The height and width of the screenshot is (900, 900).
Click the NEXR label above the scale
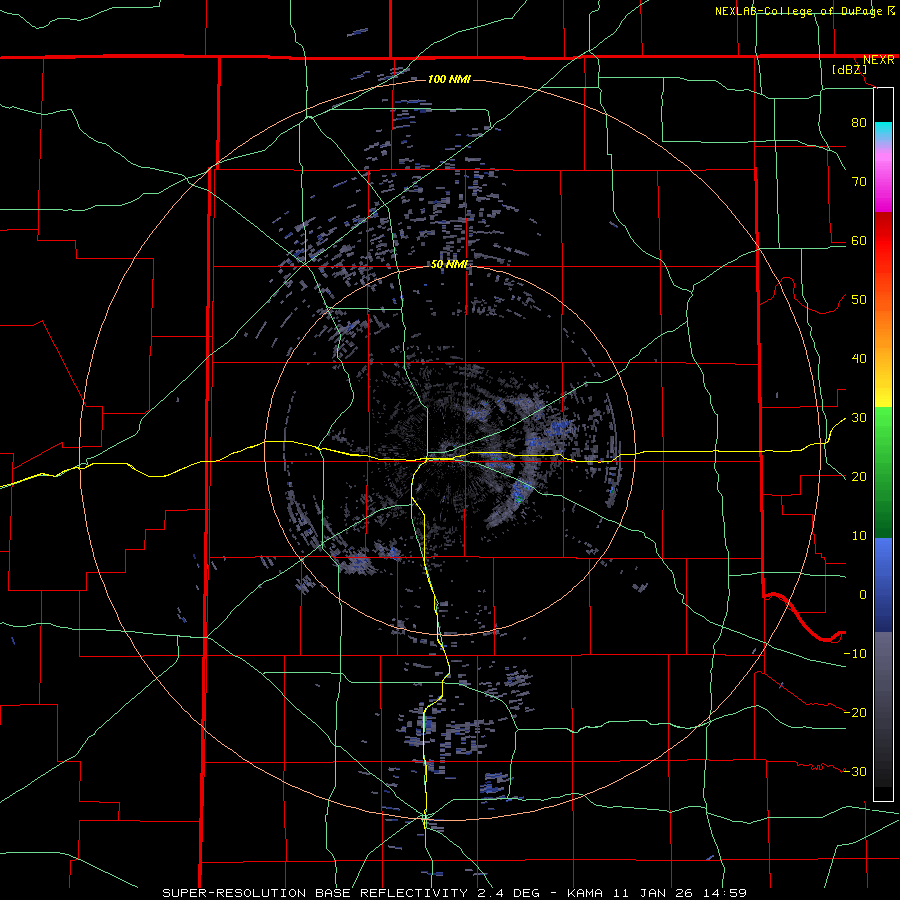coord(878,60)
